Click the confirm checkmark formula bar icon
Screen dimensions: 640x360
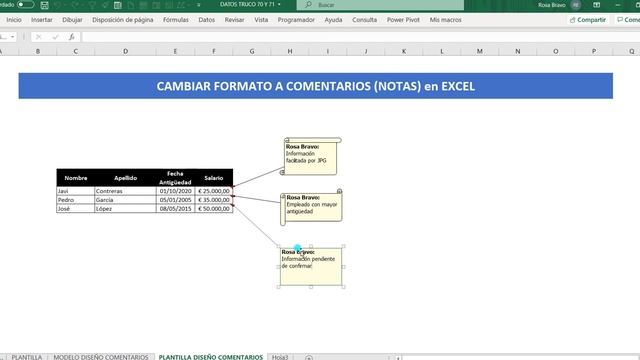55,37
